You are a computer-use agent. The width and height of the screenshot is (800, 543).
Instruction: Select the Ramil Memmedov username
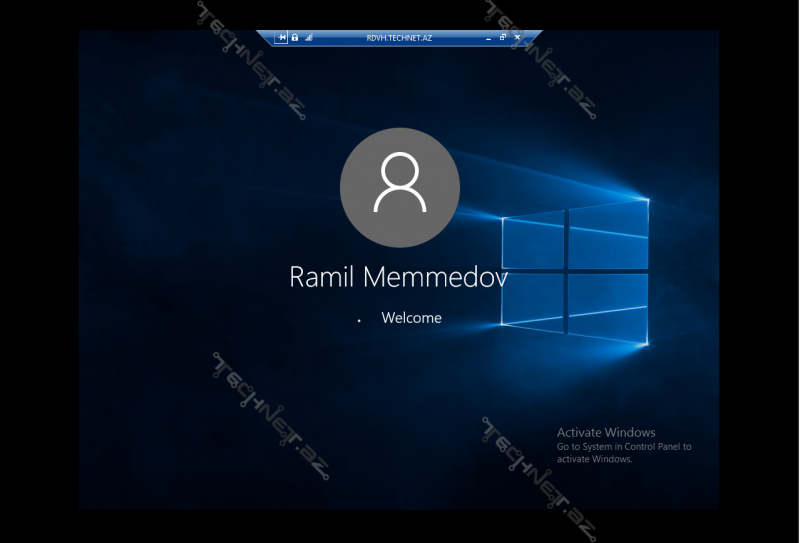(x=399, y=277)
